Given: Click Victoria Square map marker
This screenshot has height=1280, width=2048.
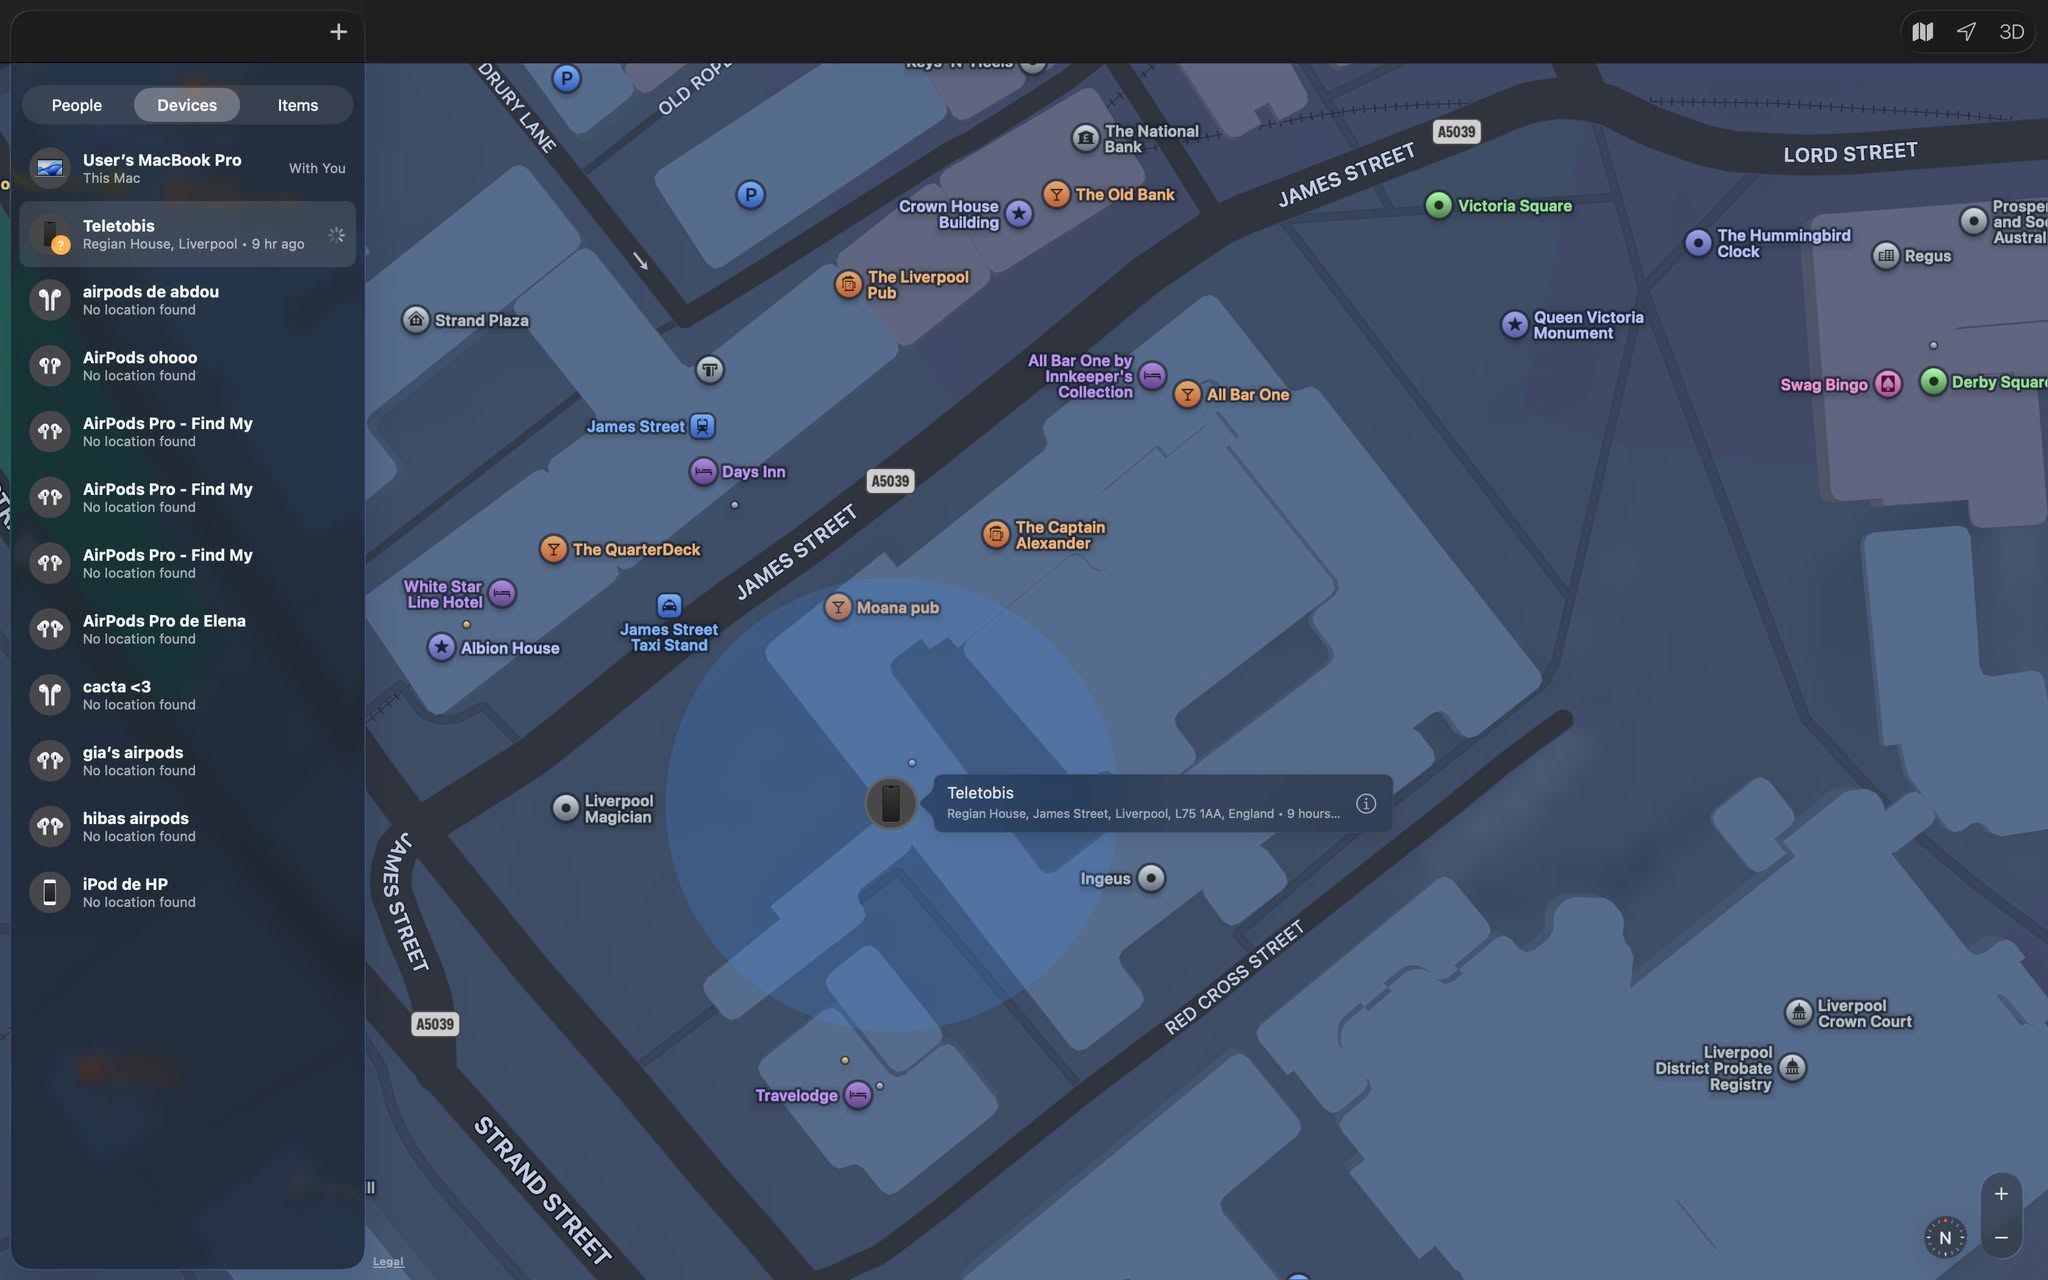Looking at the screenshot, I should [1438, 206].
